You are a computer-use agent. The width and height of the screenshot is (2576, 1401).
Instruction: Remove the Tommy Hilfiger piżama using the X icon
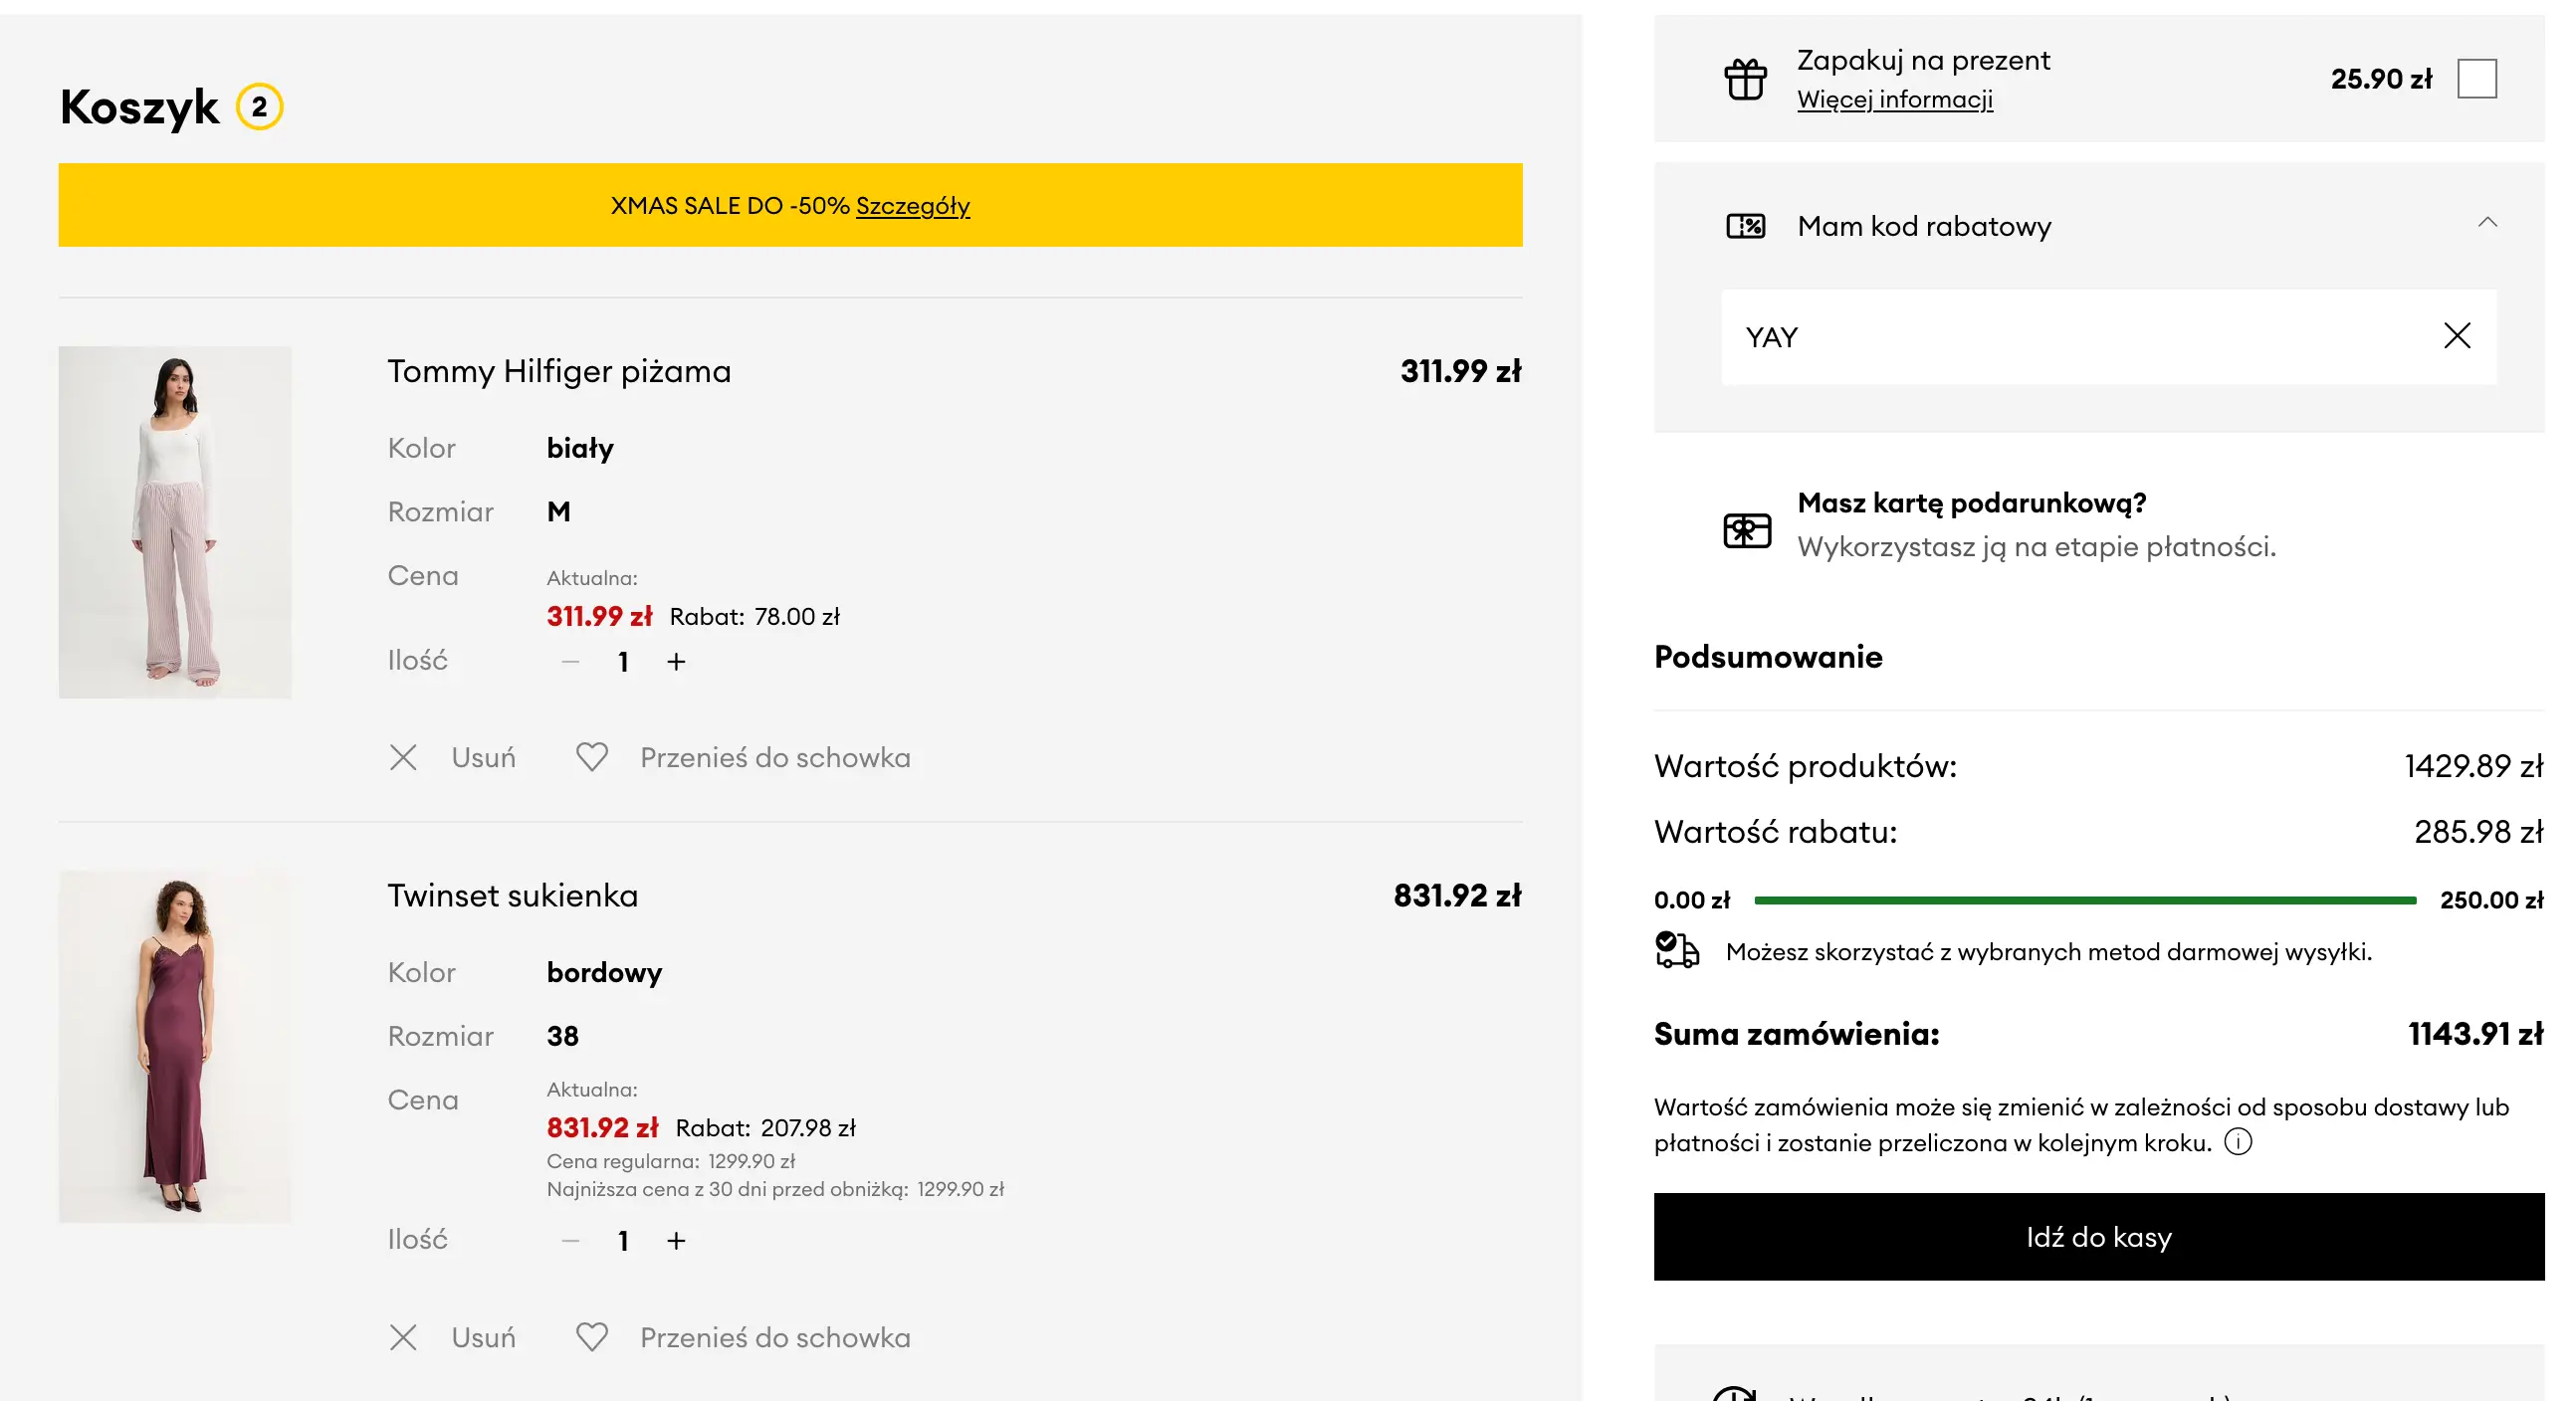(x=403, y=757)
